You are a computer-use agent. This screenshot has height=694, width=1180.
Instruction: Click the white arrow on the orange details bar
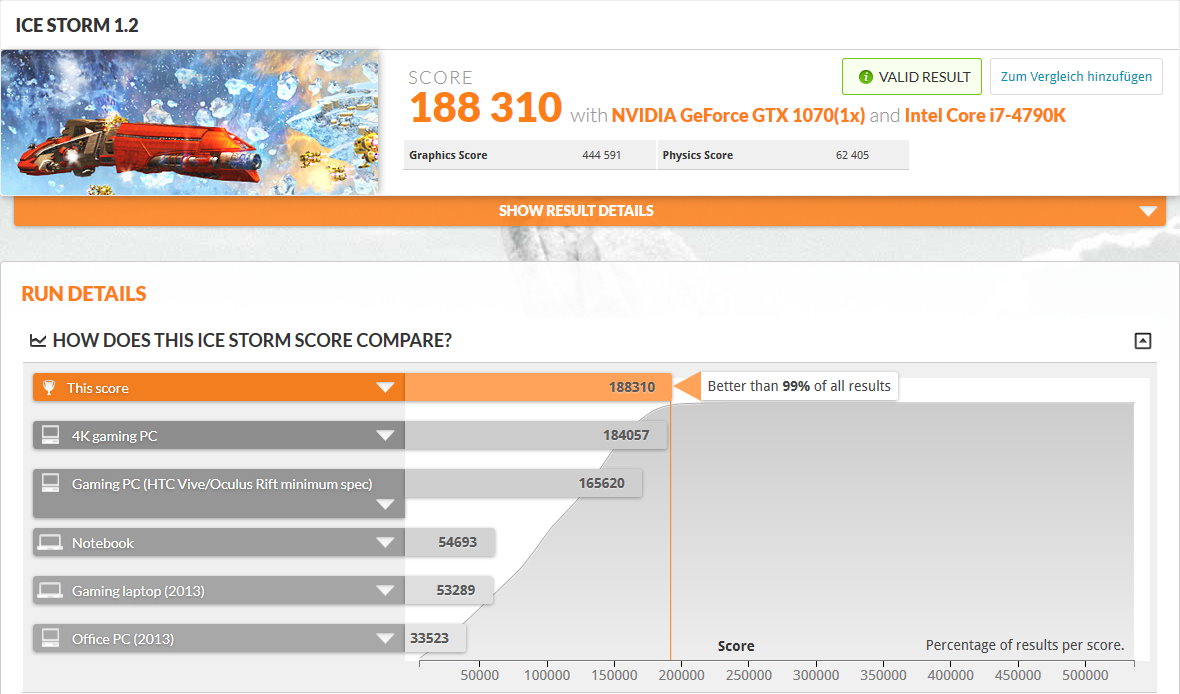coord(1148,211)
